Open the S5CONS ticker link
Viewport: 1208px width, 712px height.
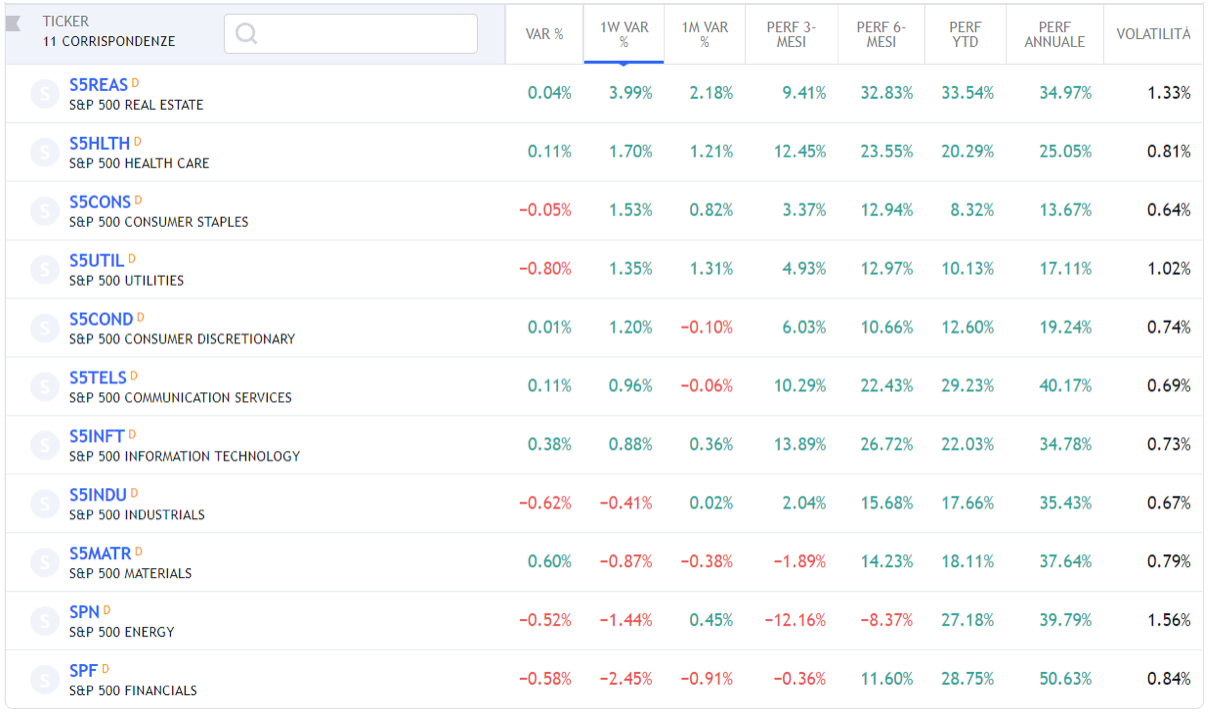pyautogui.click(x=100, y=202)
